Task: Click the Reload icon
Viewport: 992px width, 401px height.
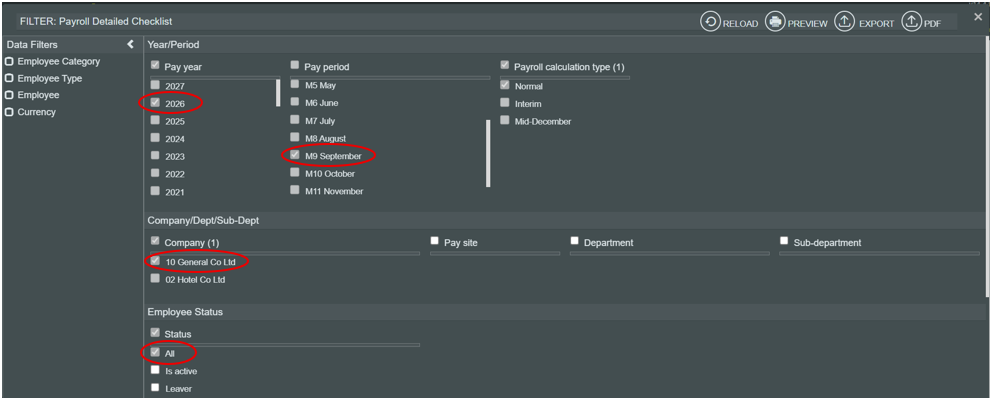Action: point(710,22)
